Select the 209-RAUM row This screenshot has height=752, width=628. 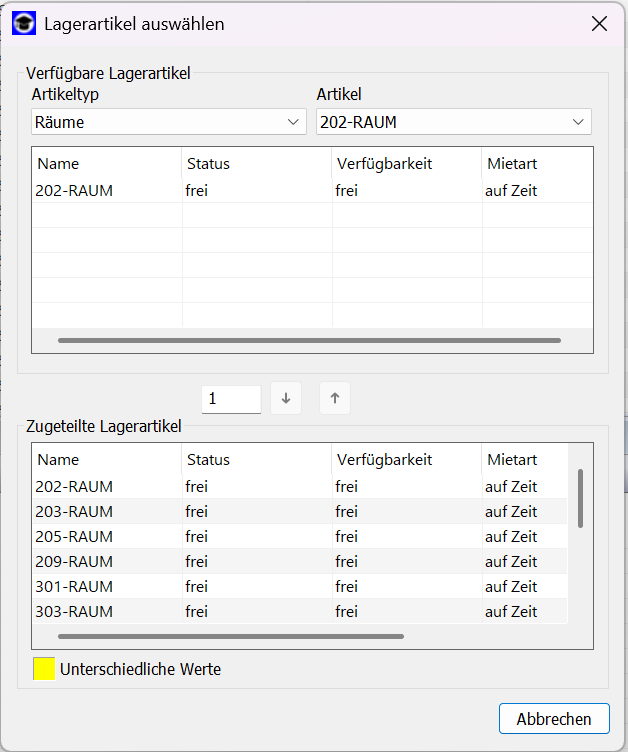[x=300, y=561]
